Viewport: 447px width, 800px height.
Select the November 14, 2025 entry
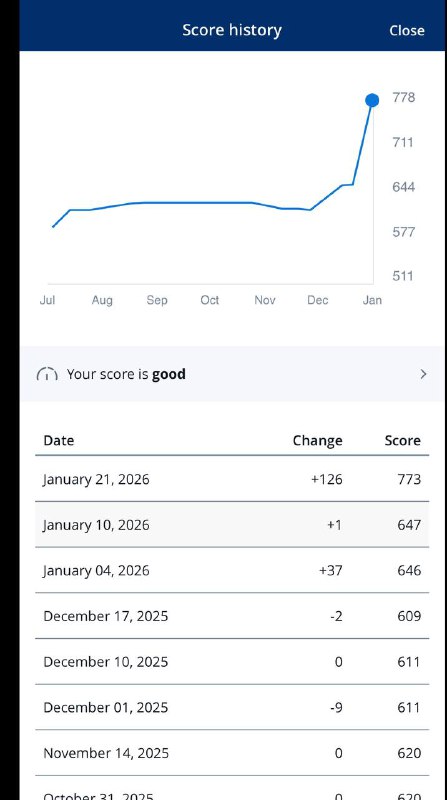[x=232, y=753]
